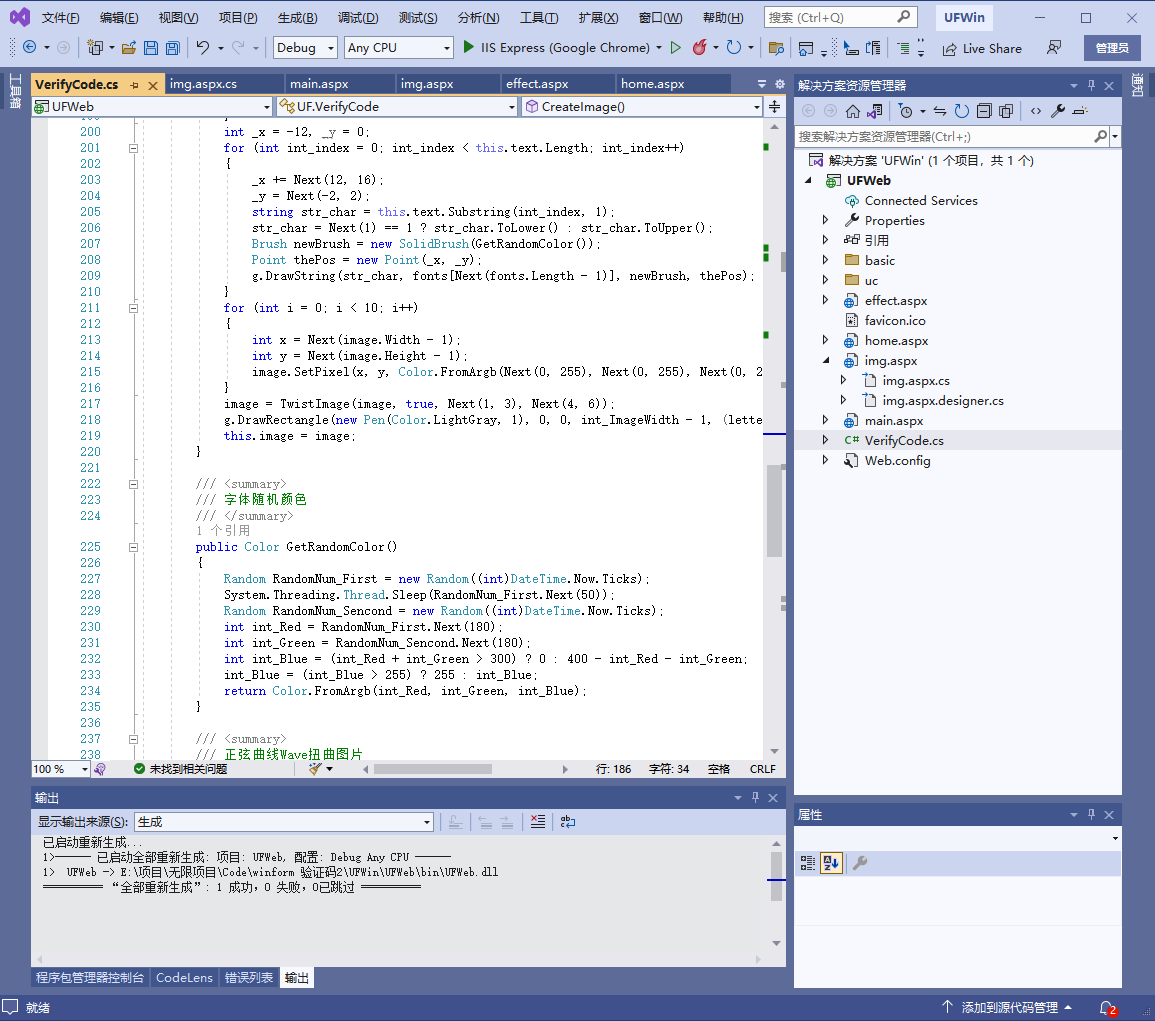
Task: Expand the VerifyCode.cs tree node
Action: coord(825,441)
